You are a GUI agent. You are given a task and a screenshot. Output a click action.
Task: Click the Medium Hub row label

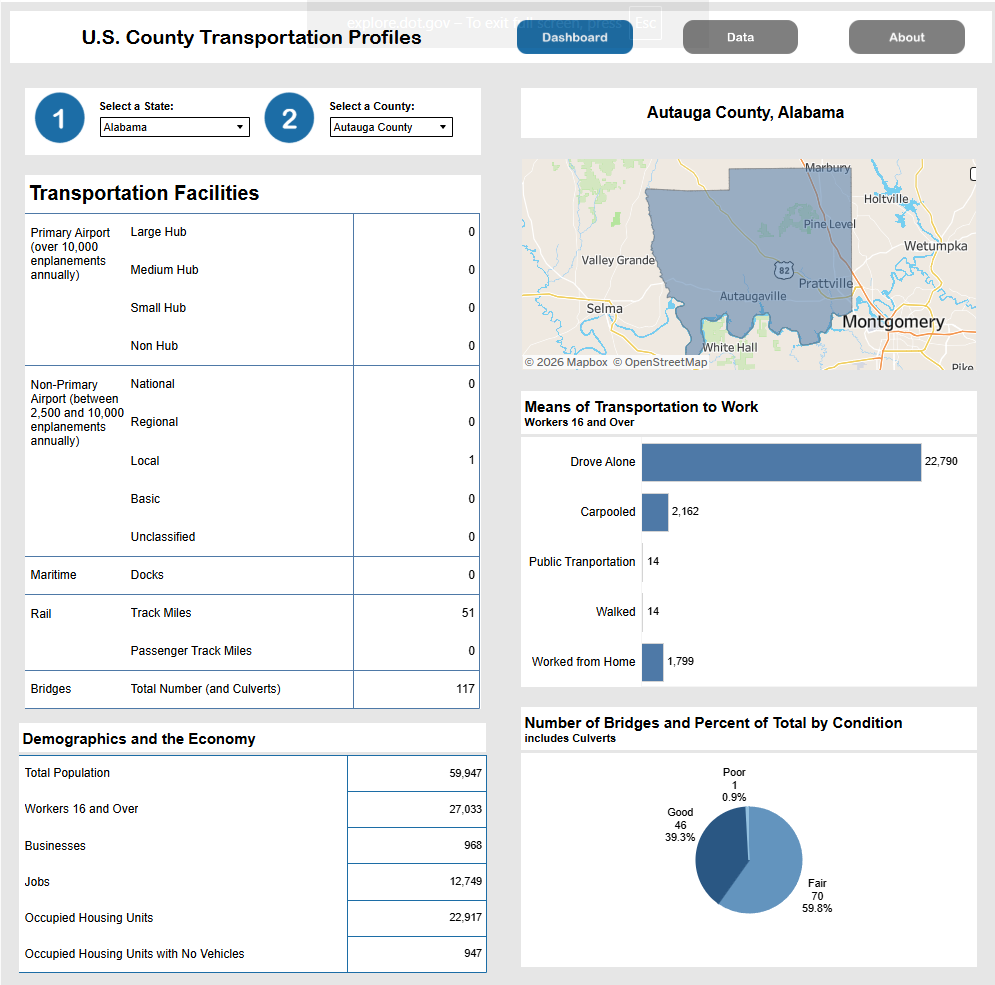[164, 270]
